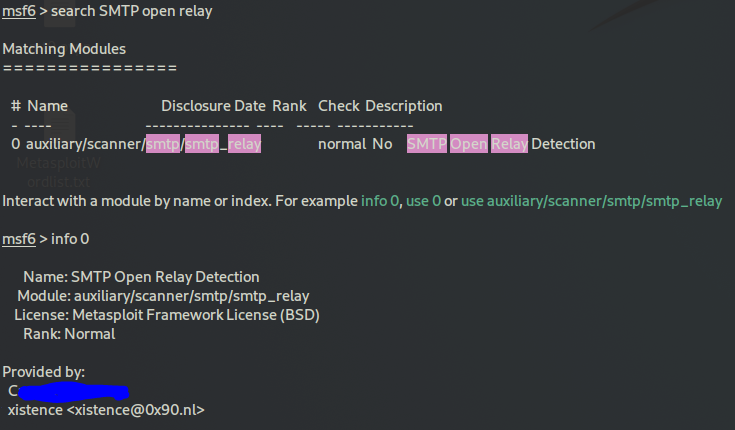This screenshot has width=735, height=430.
Task: Click the 'Rank' column header
Action: (289, 106)
